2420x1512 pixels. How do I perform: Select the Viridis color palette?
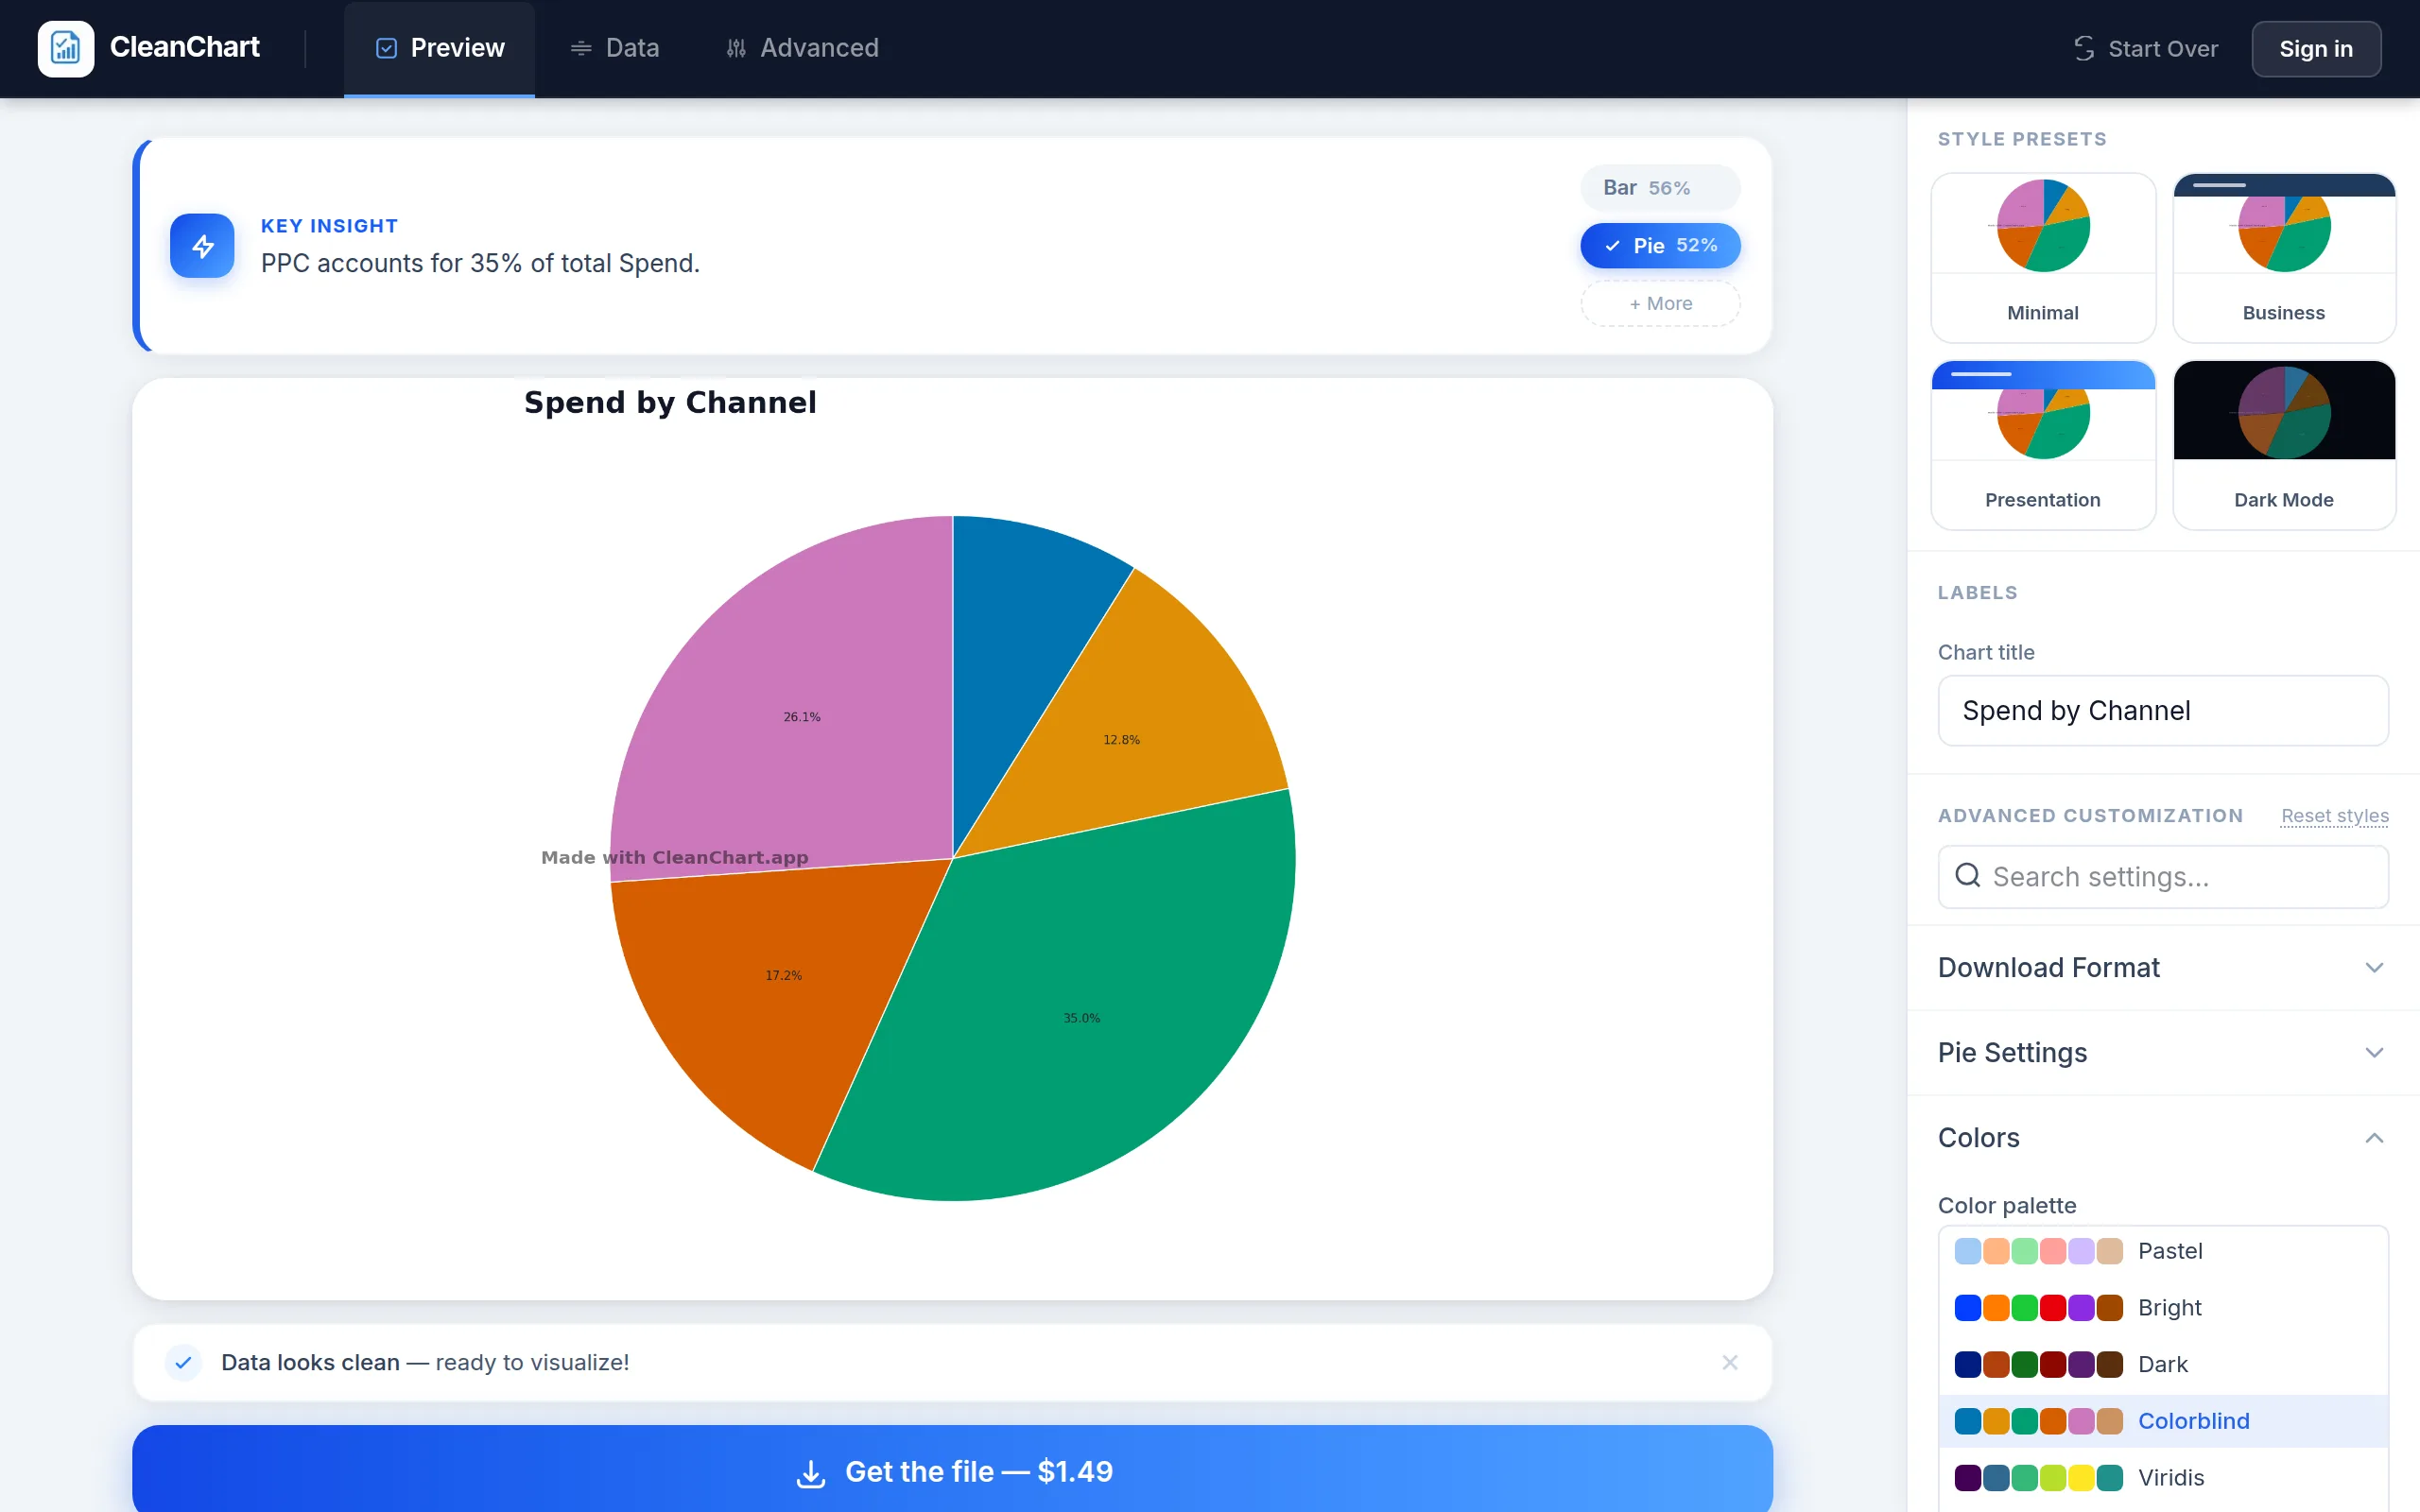click(2163, 1478)
